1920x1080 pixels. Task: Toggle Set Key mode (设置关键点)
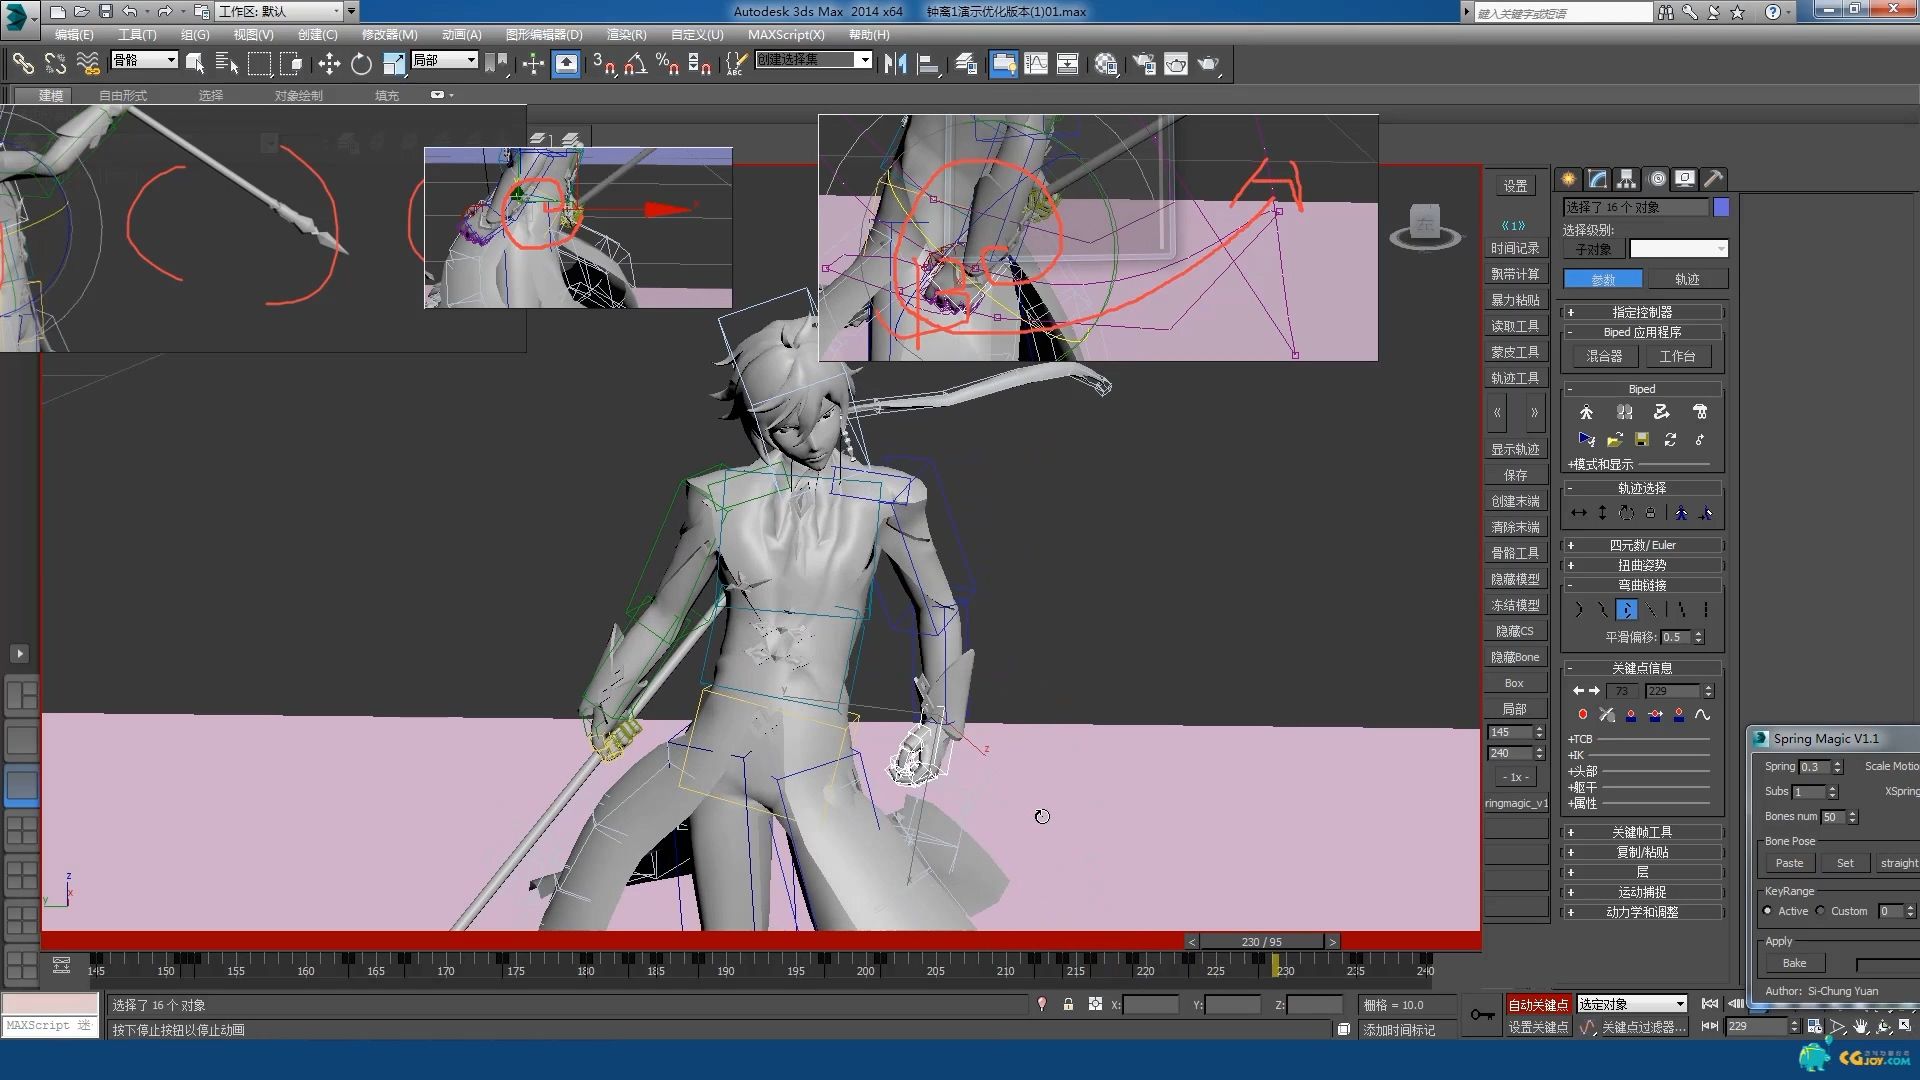(x=1538, y=1028)
